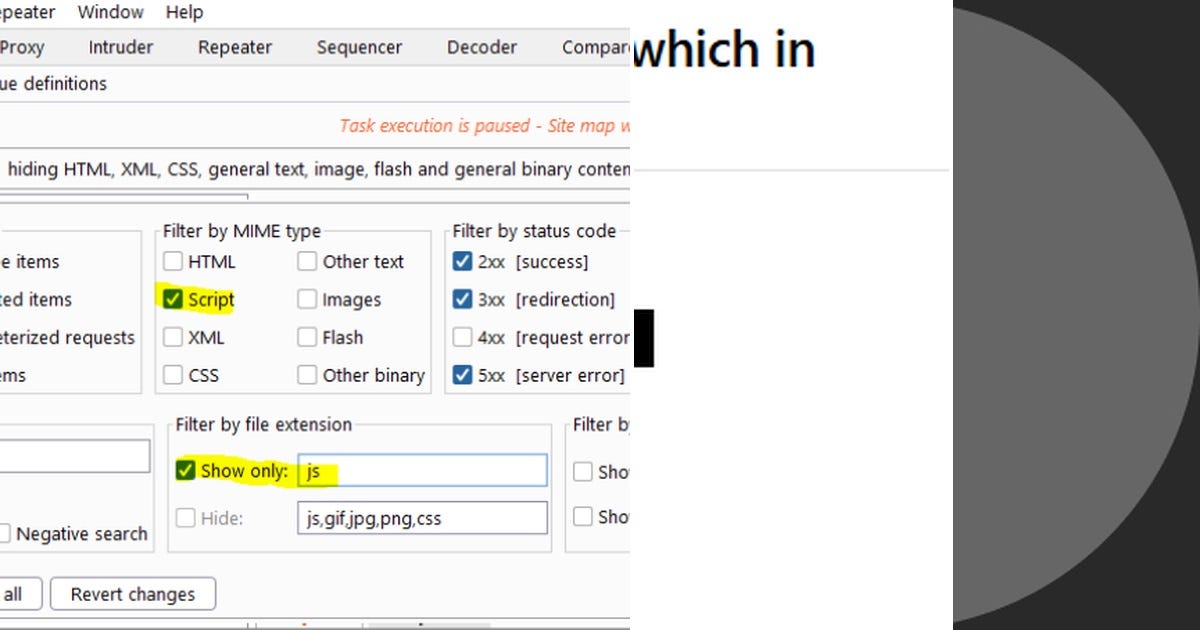Uncheck the 3xx redirection status filter

pos(462,299)
